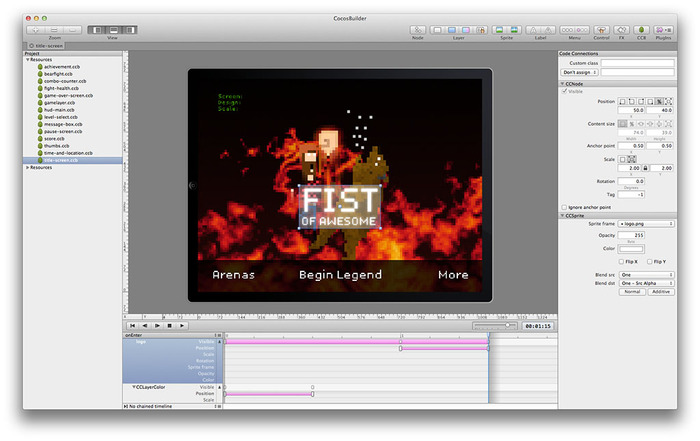Select the logo Position end keyframe marker
The image size is (700, 441).
(x=488, y=348)
